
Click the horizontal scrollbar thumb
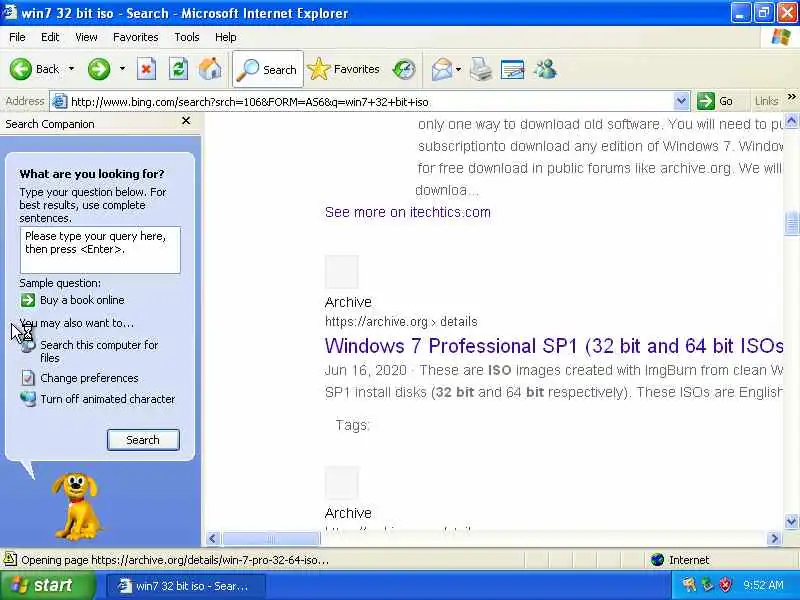pos(271,538)
